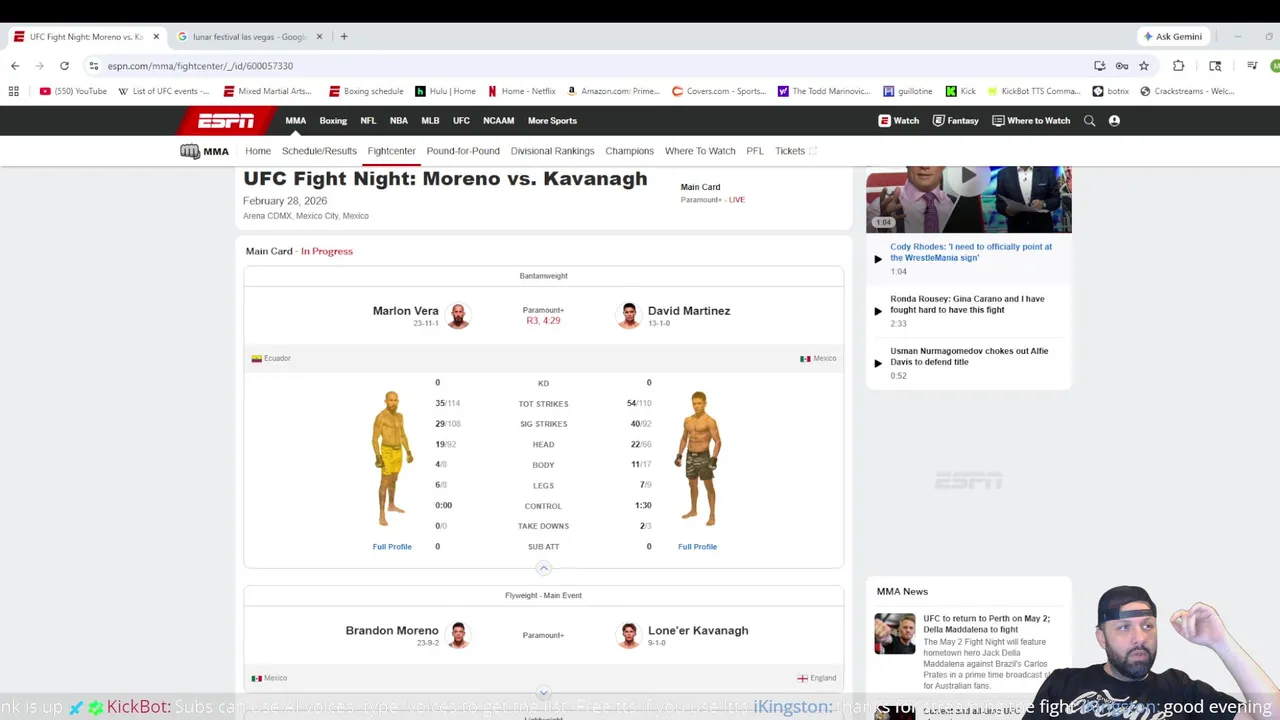
Task: Collapse the Vera vs Martinez fight stats
Action: point(543,568)
